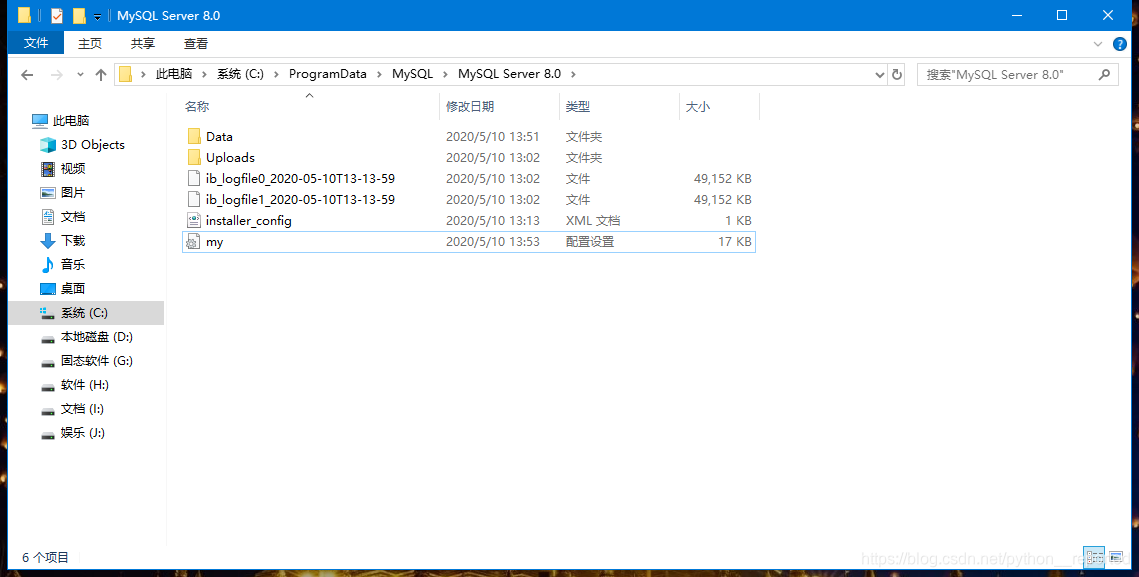Select 系统 (C:) drive in navigation pane
Viewport: 1139px width, 577px height.
point(84,312)
